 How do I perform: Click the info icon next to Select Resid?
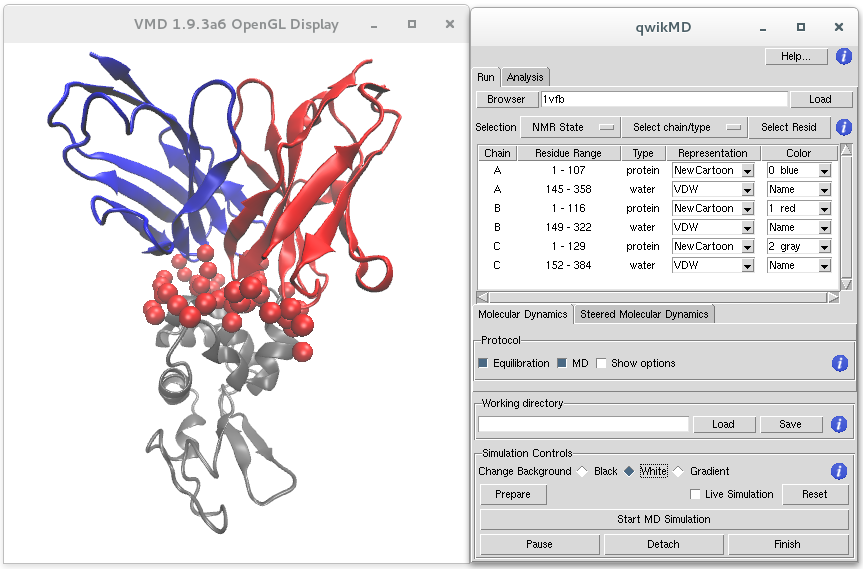click(843, 127)
